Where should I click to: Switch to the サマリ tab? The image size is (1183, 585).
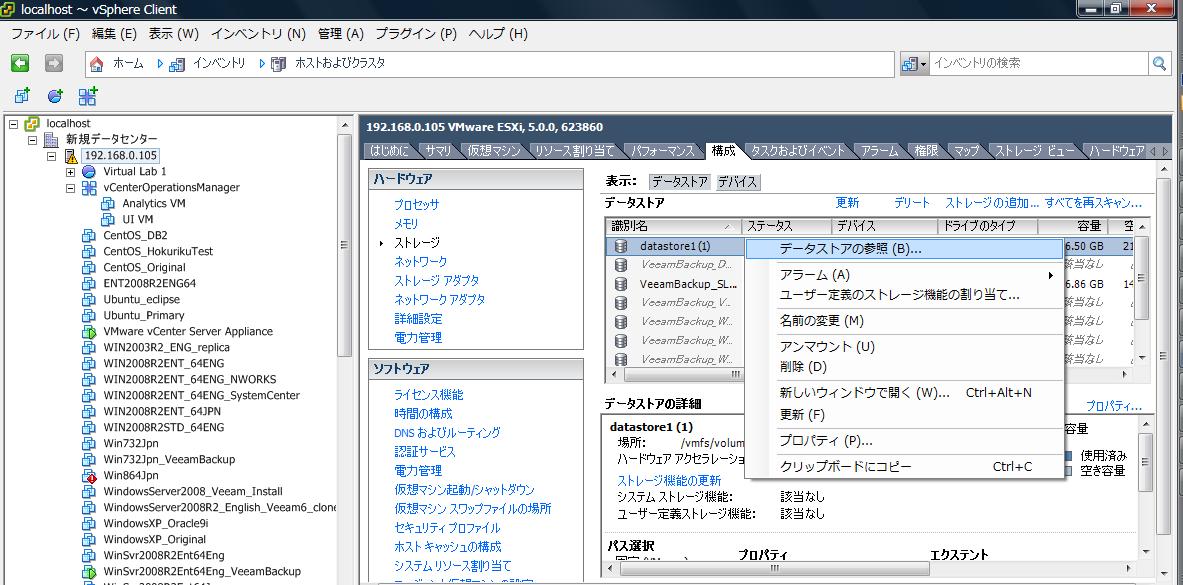tap(438, 151)
